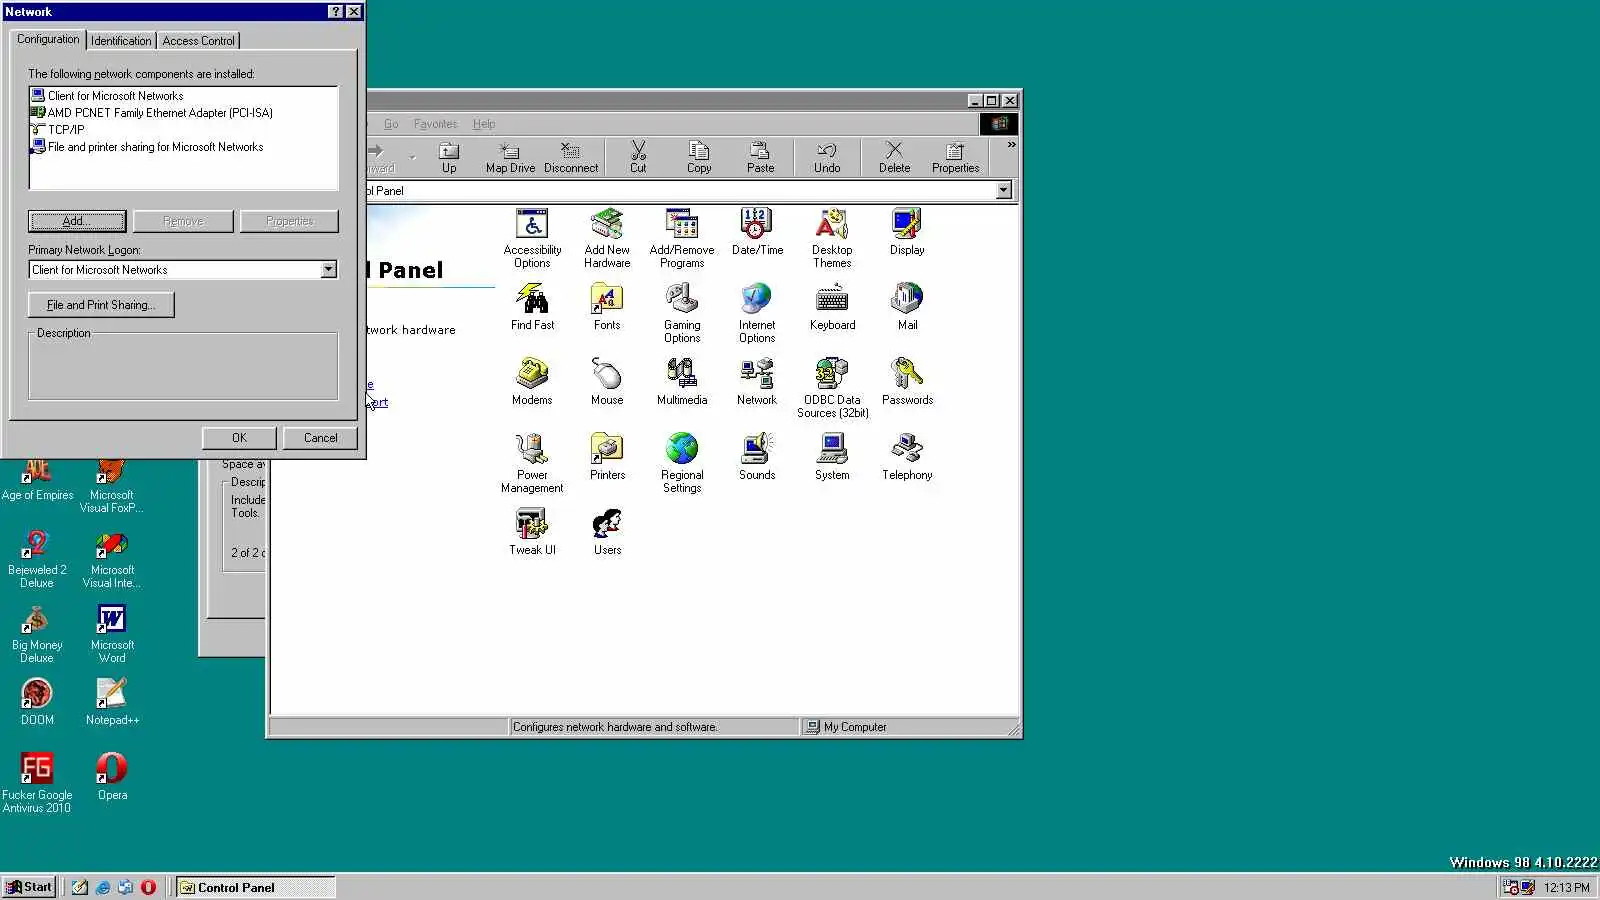Screen dimensions: 1600x900
Task: Open the Help menu in Control Panel
Action: click(x=484, y=124)
